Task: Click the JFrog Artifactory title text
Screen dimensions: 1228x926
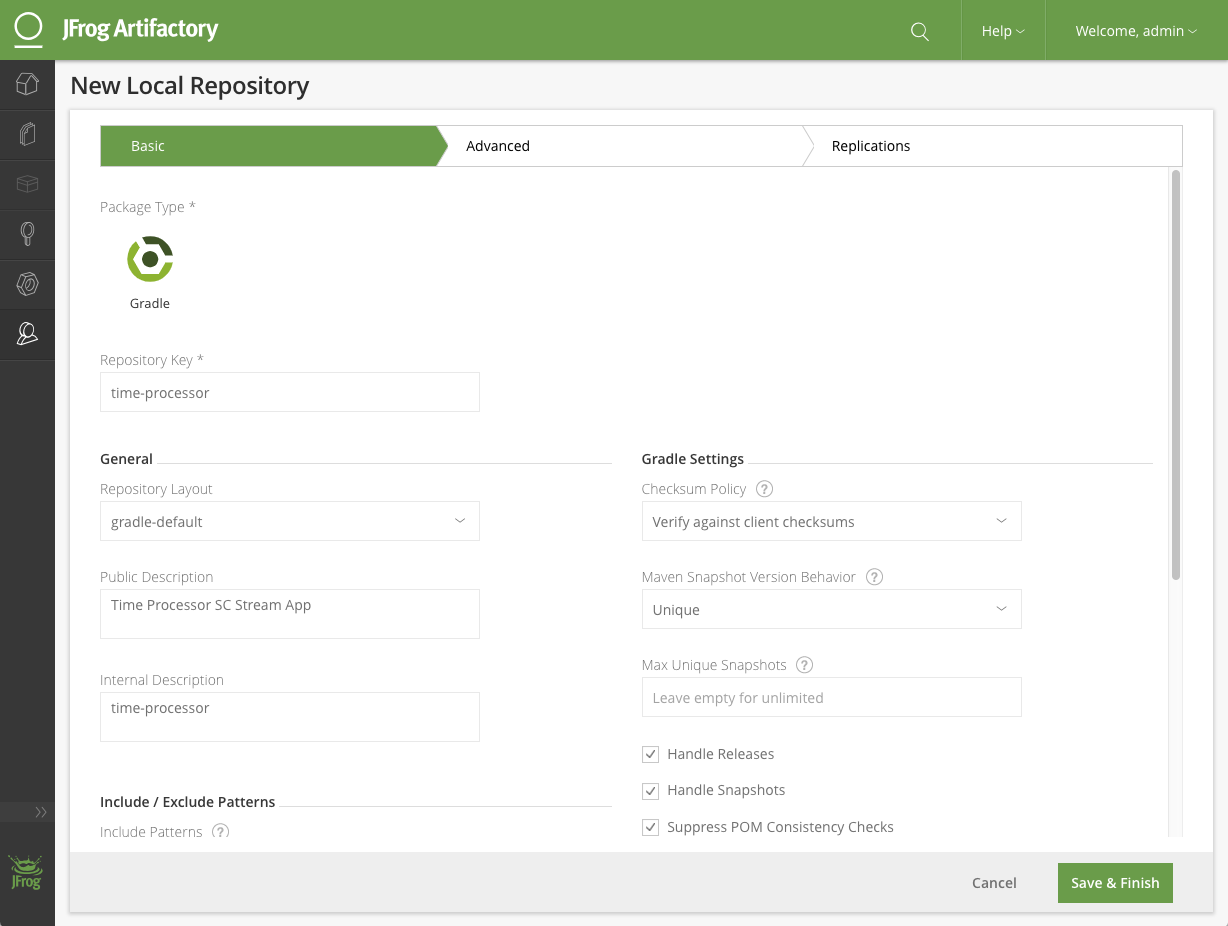Action: [140, 29]
